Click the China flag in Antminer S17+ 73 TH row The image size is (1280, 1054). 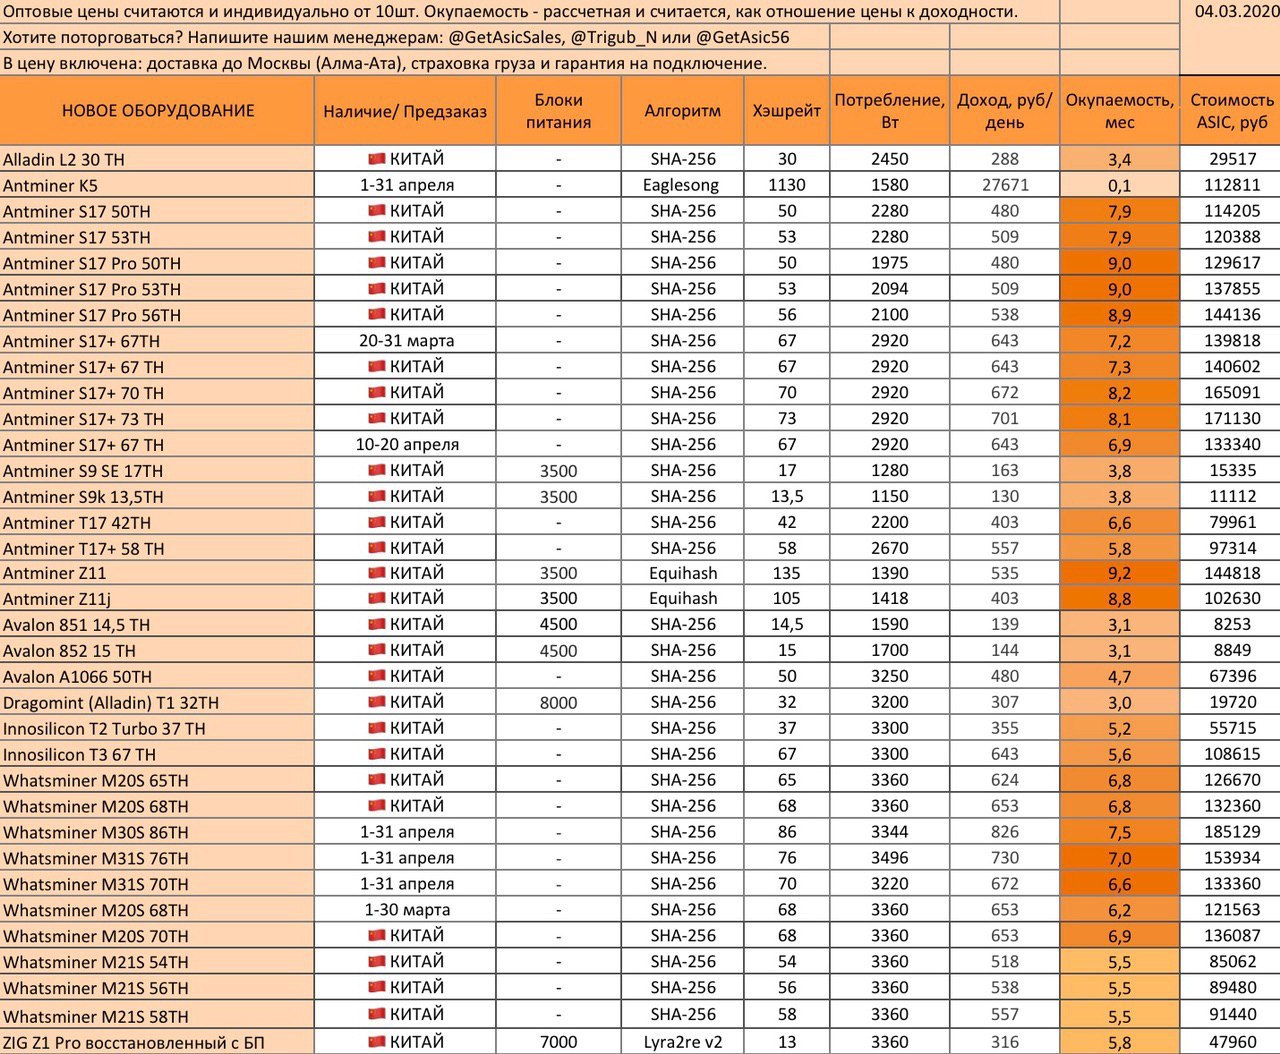(x=377, y=419)
